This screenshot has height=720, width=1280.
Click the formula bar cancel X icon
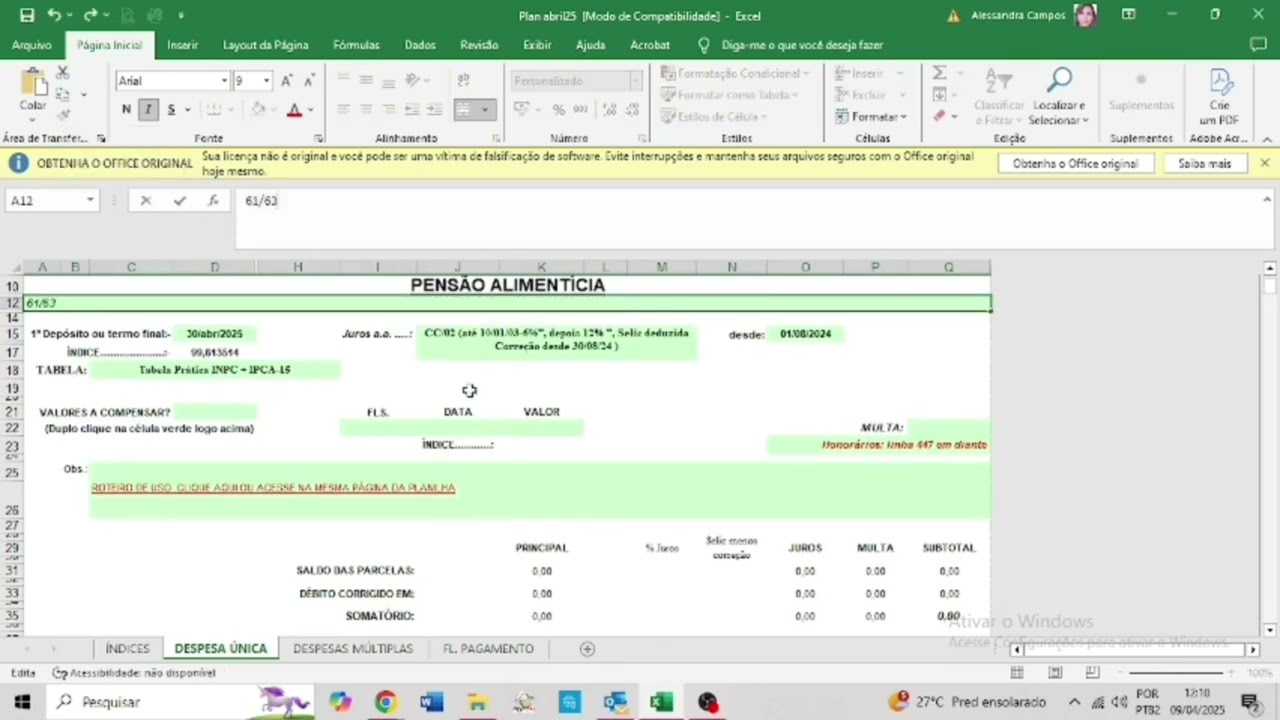tap(146, 201)
